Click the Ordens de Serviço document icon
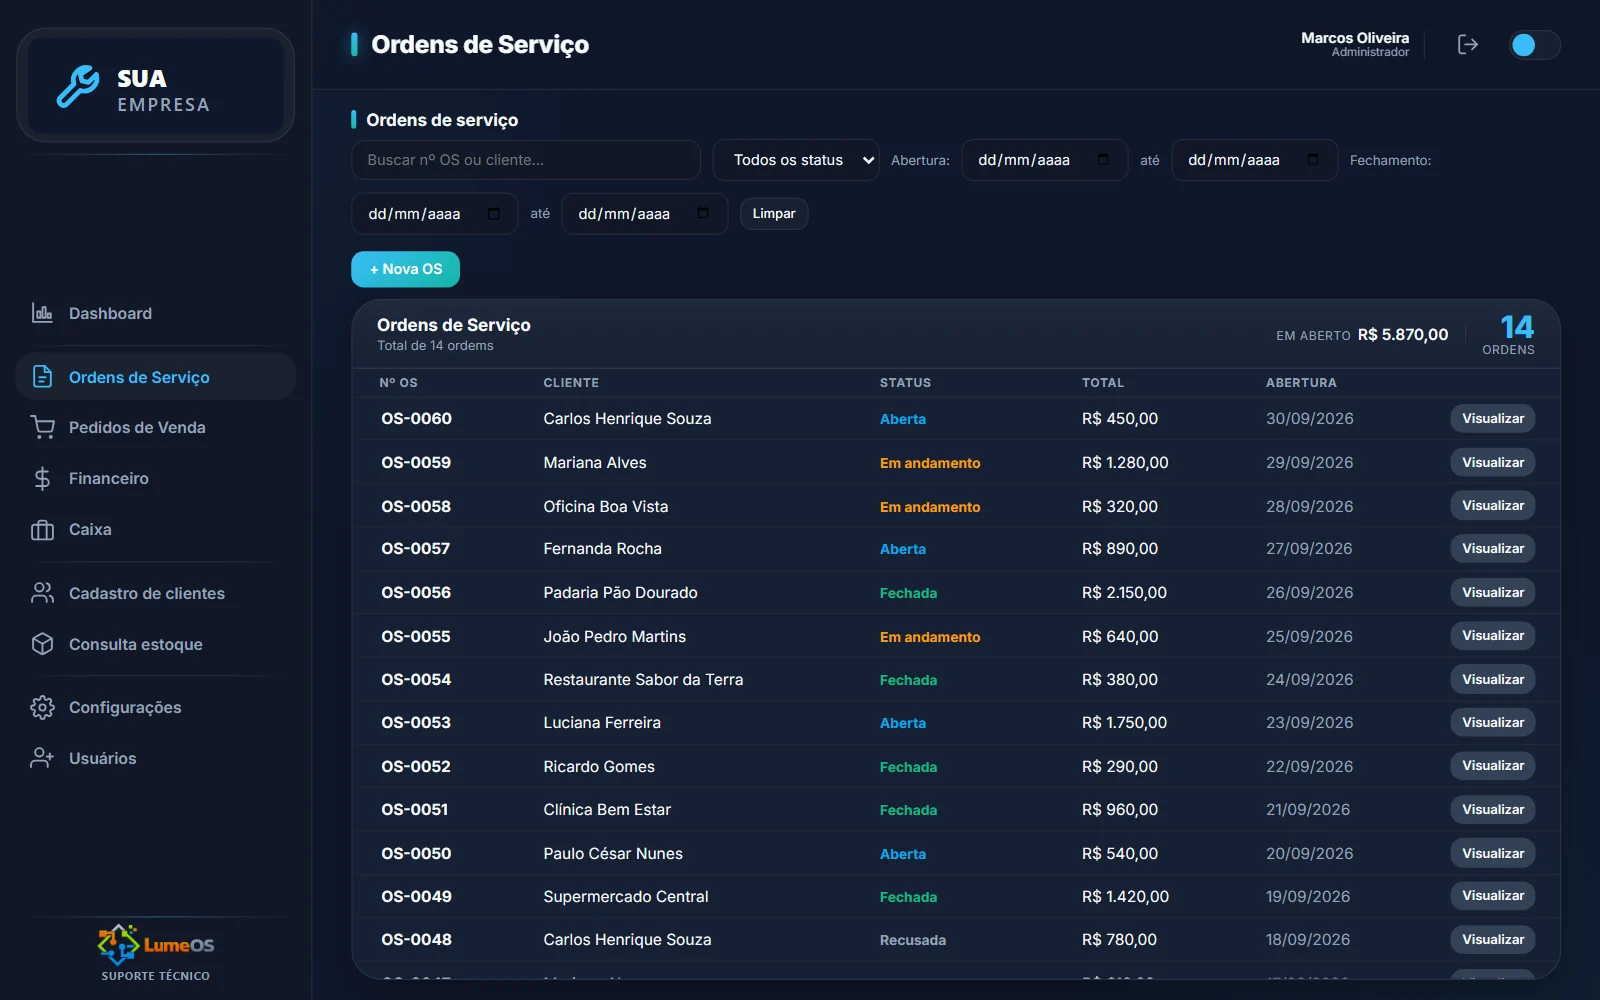The image size is (1600, 1000). pos(42,377)
